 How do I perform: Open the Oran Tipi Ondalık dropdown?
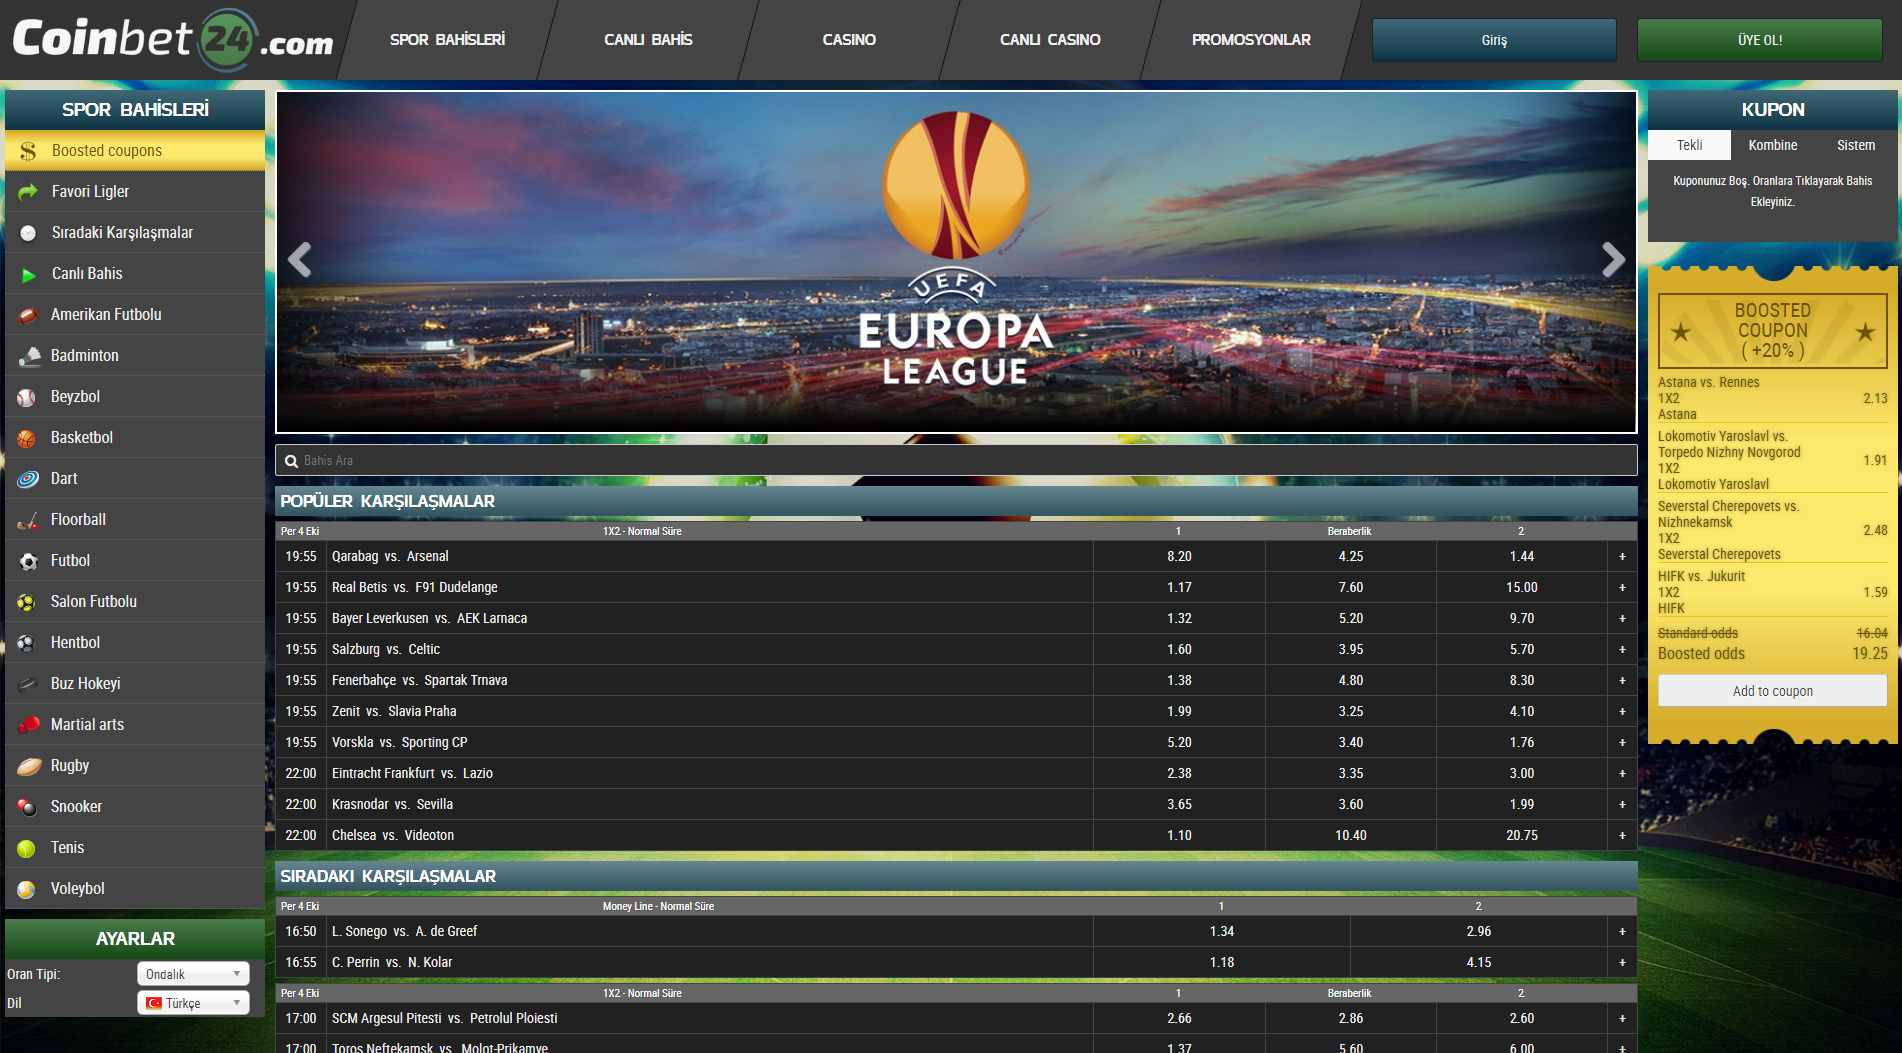click(x=193, y=974)
